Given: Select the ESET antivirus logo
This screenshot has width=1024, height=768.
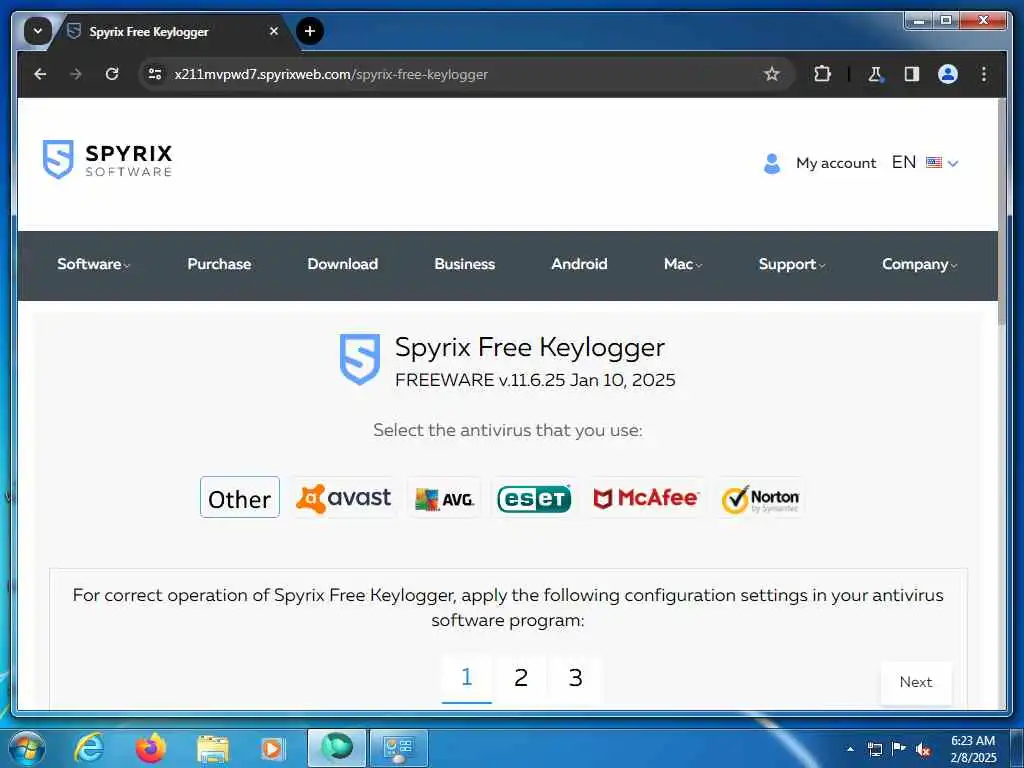Looking at the screenshot, I should point(534,498).
